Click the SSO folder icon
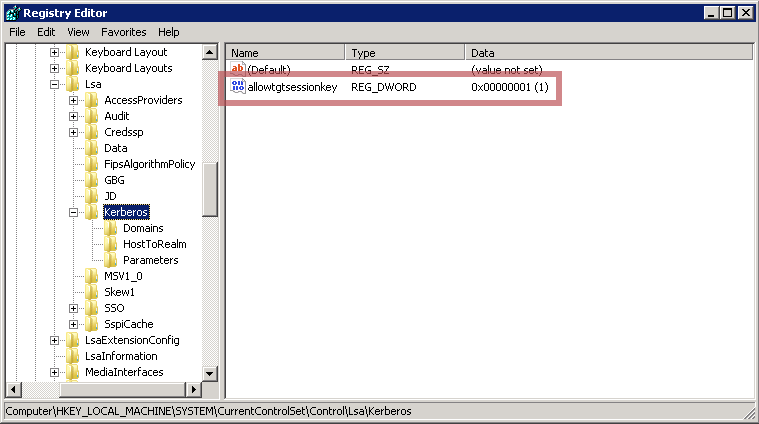The width and height of the screenshot is (759, 424). pyautogui.click(x=91, y=307)
